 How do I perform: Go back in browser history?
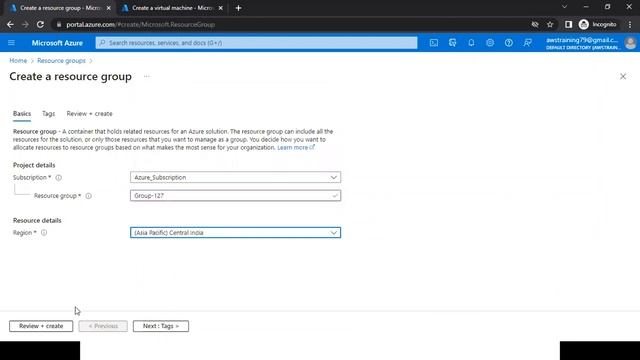(x=10, y=24)
